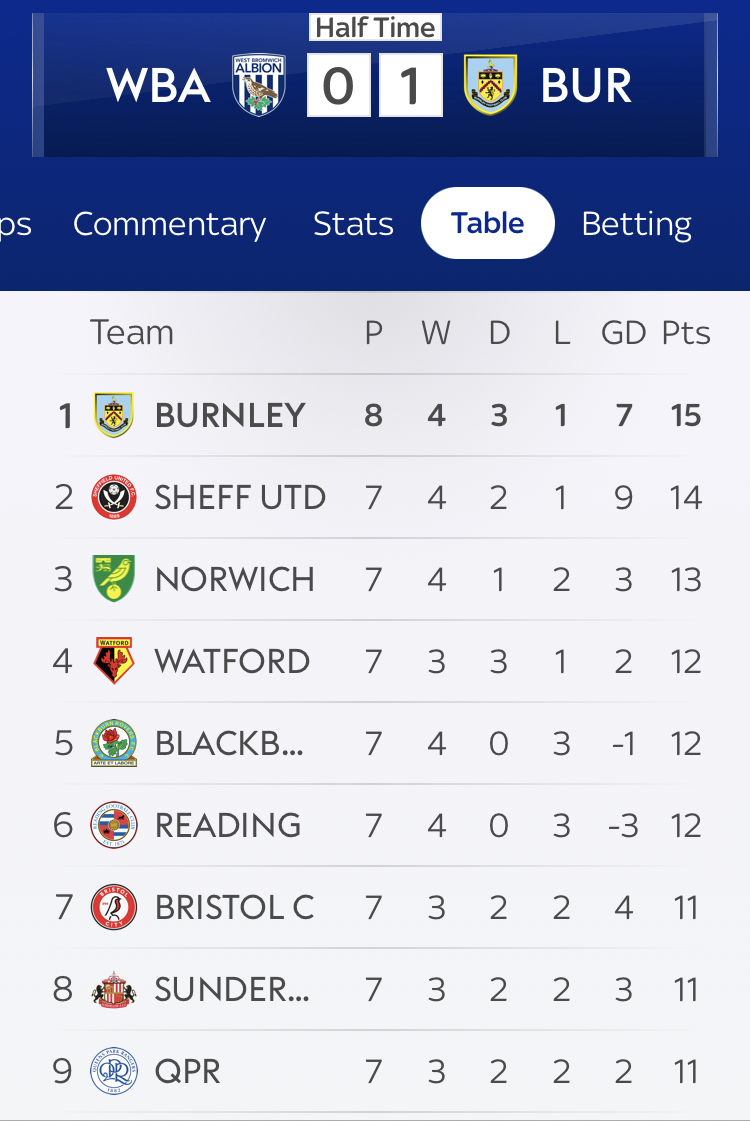The width and height of the screenshot is (750, 1121).
Task: Click the WATFORD team name
Action: click(x=232, y=661)
